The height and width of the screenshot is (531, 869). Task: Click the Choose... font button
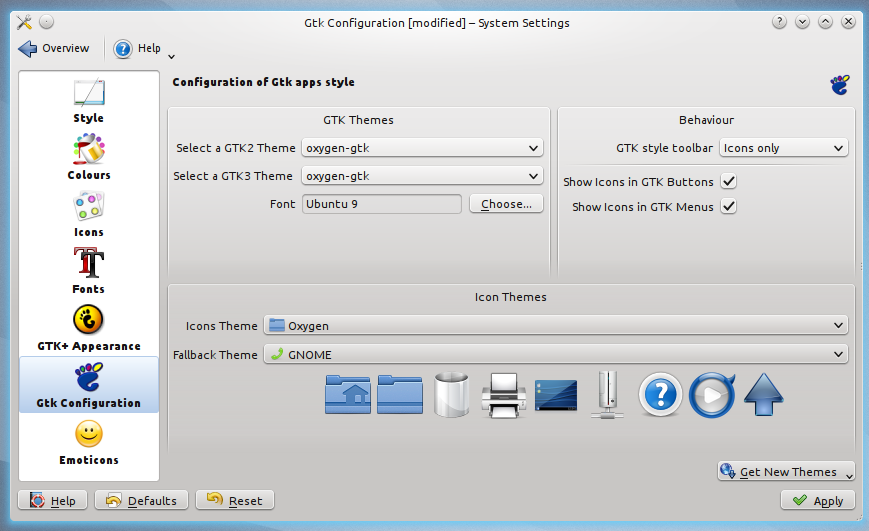coord(506,204)
